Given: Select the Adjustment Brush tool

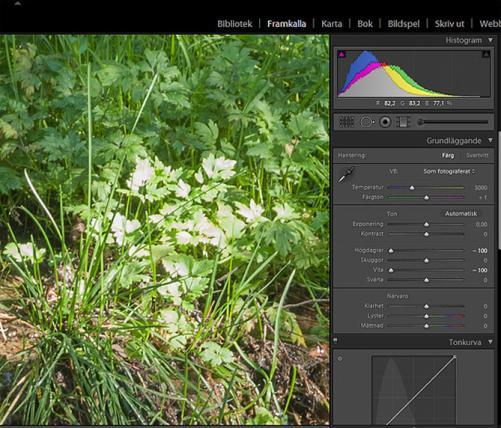Looking at the screenshot, I should coord(453,122).
